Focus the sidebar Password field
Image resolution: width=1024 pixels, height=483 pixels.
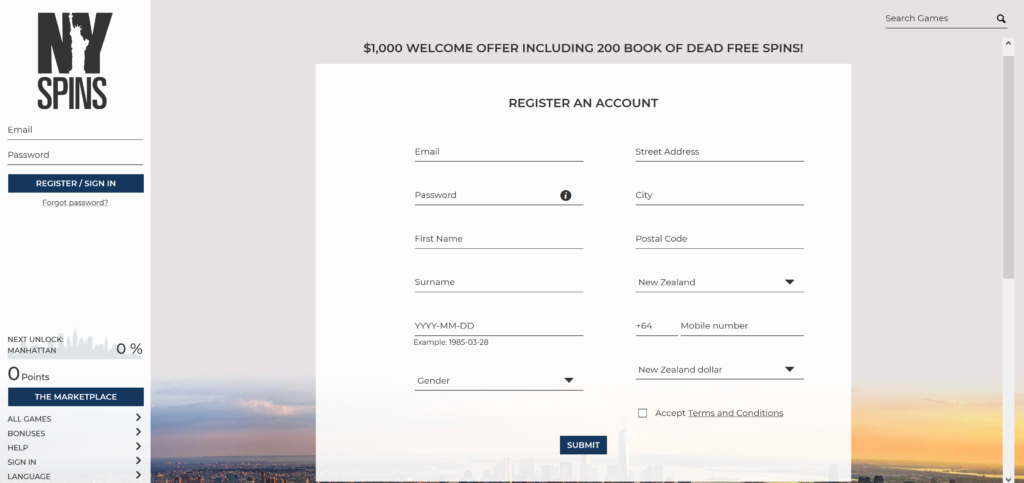point(75,155)
